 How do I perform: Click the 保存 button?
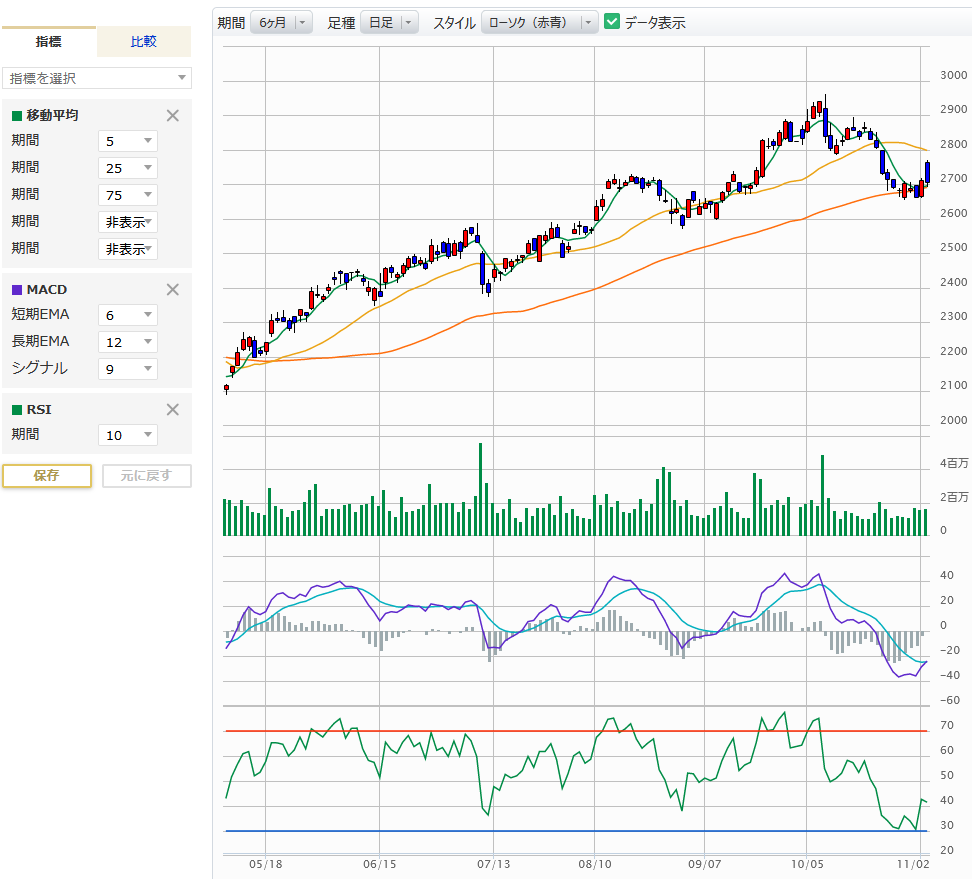click(x=47, y=475)
